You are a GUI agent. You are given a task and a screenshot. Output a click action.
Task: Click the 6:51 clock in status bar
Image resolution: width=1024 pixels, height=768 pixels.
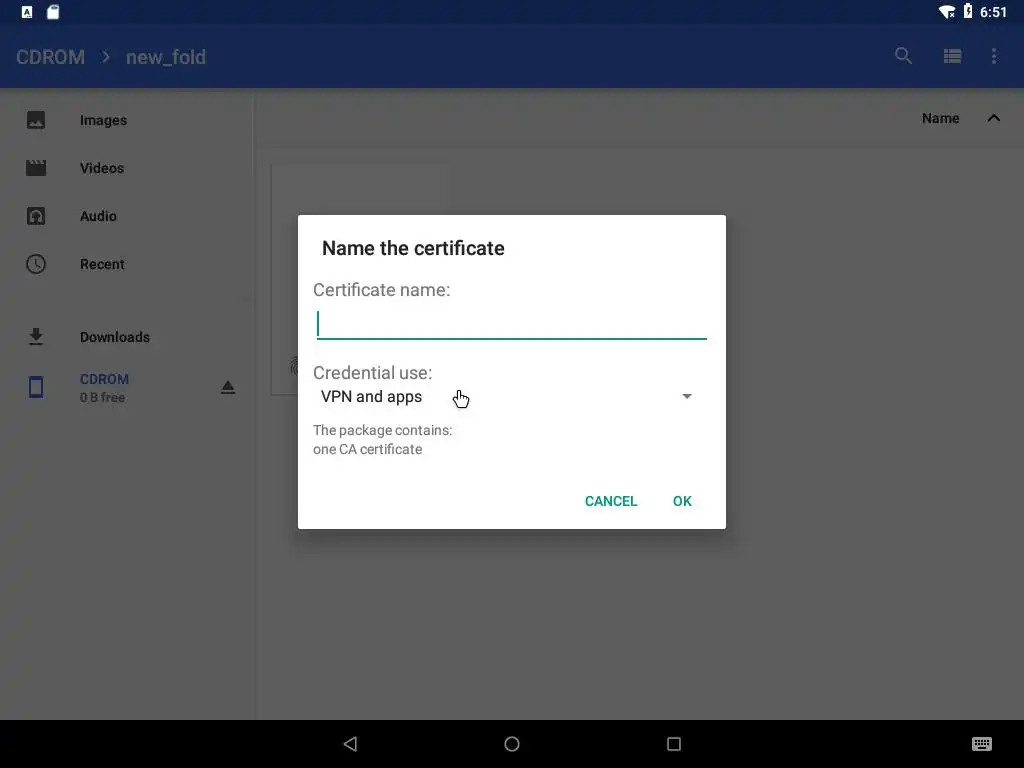993,12
